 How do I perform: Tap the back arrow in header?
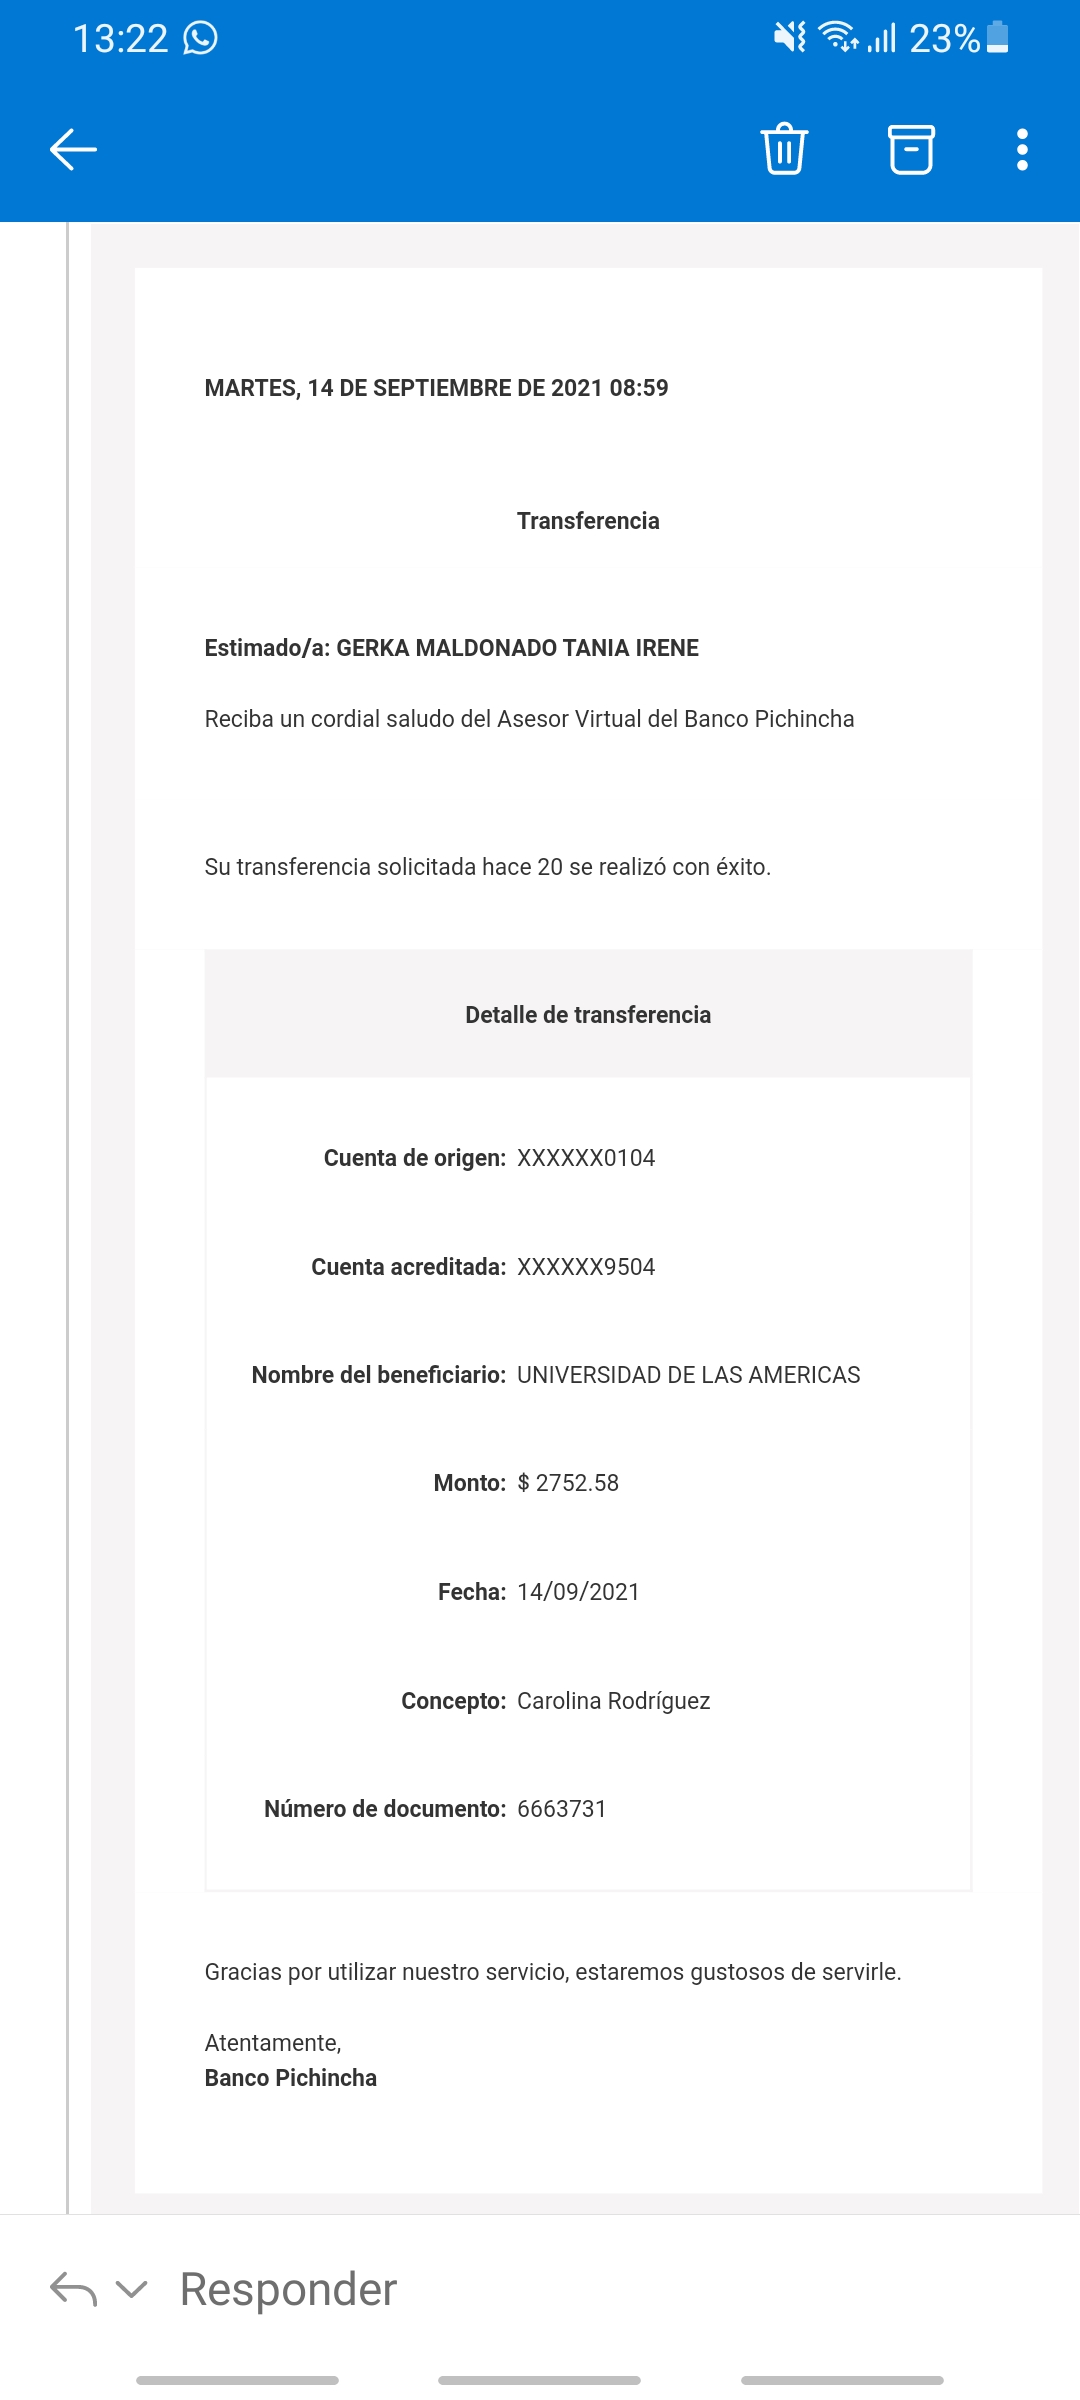point(73,150)
